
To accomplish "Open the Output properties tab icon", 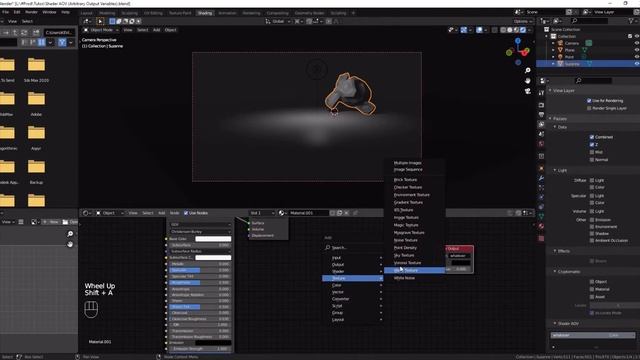I will pos(541,115).
